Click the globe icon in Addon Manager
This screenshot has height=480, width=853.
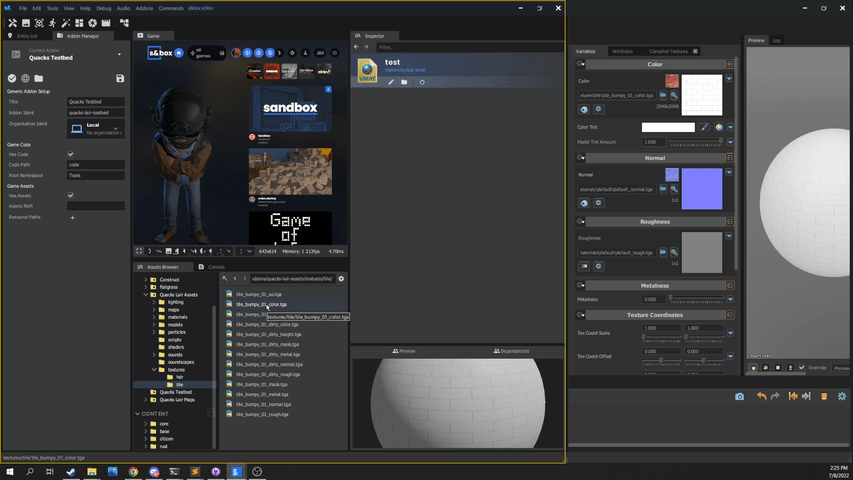click(x=25, y=78)
